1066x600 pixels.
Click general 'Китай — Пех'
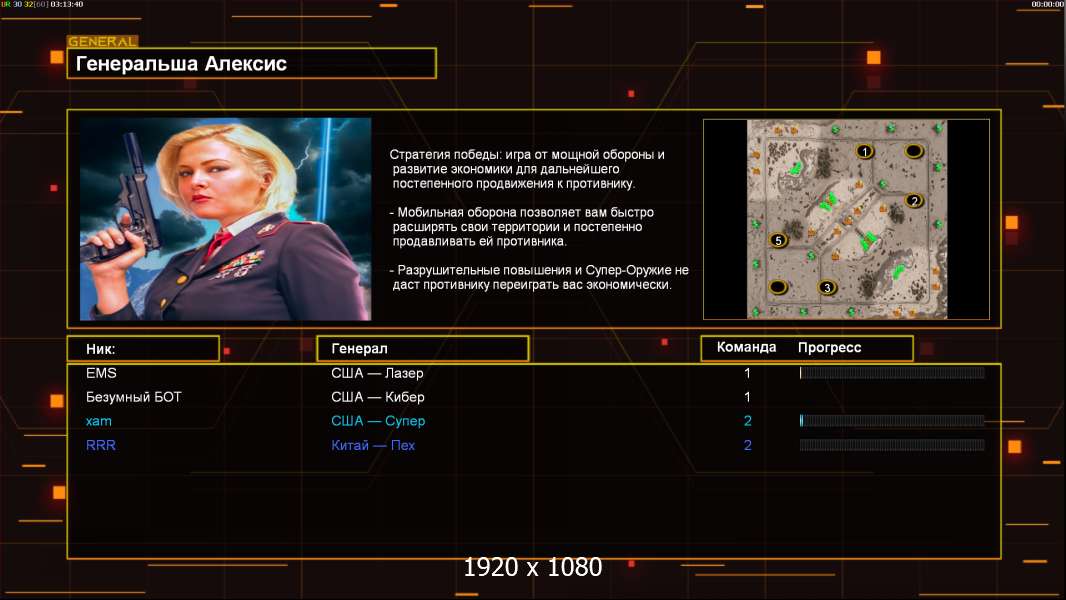pos(373,445)
